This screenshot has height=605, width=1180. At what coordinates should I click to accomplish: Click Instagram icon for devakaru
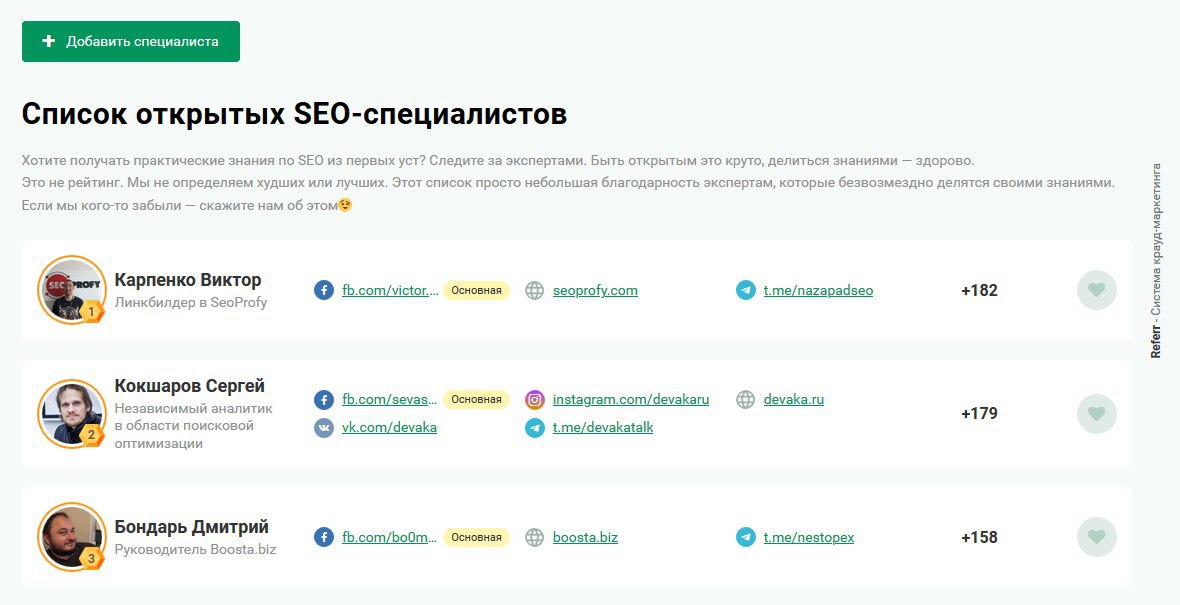[535, 399]
